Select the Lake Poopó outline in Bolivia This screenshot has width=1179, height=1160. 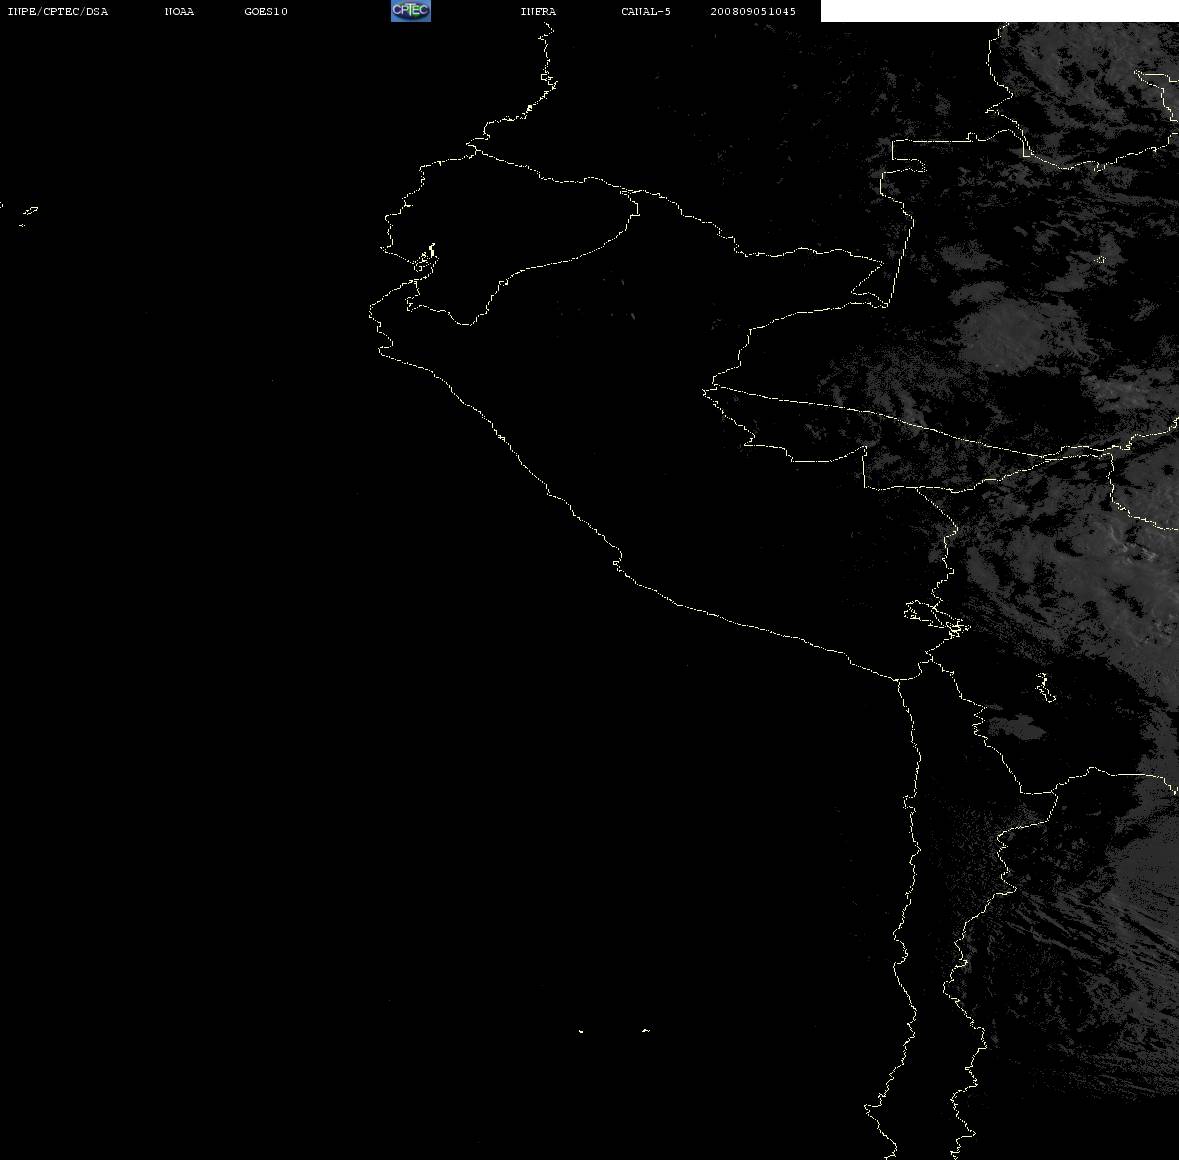1045,687
